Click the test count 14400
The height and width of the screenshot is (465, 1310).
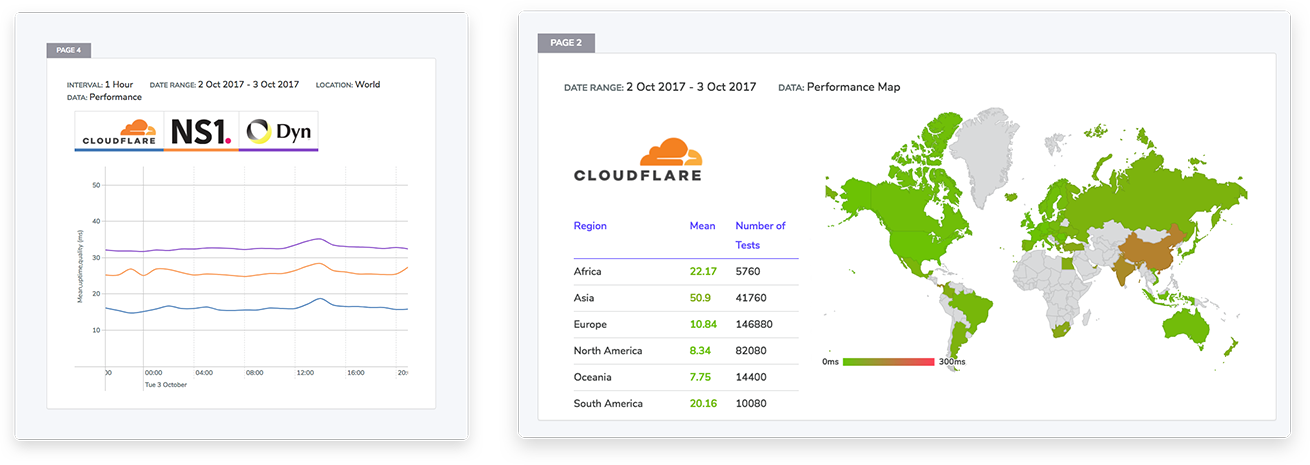751,377
